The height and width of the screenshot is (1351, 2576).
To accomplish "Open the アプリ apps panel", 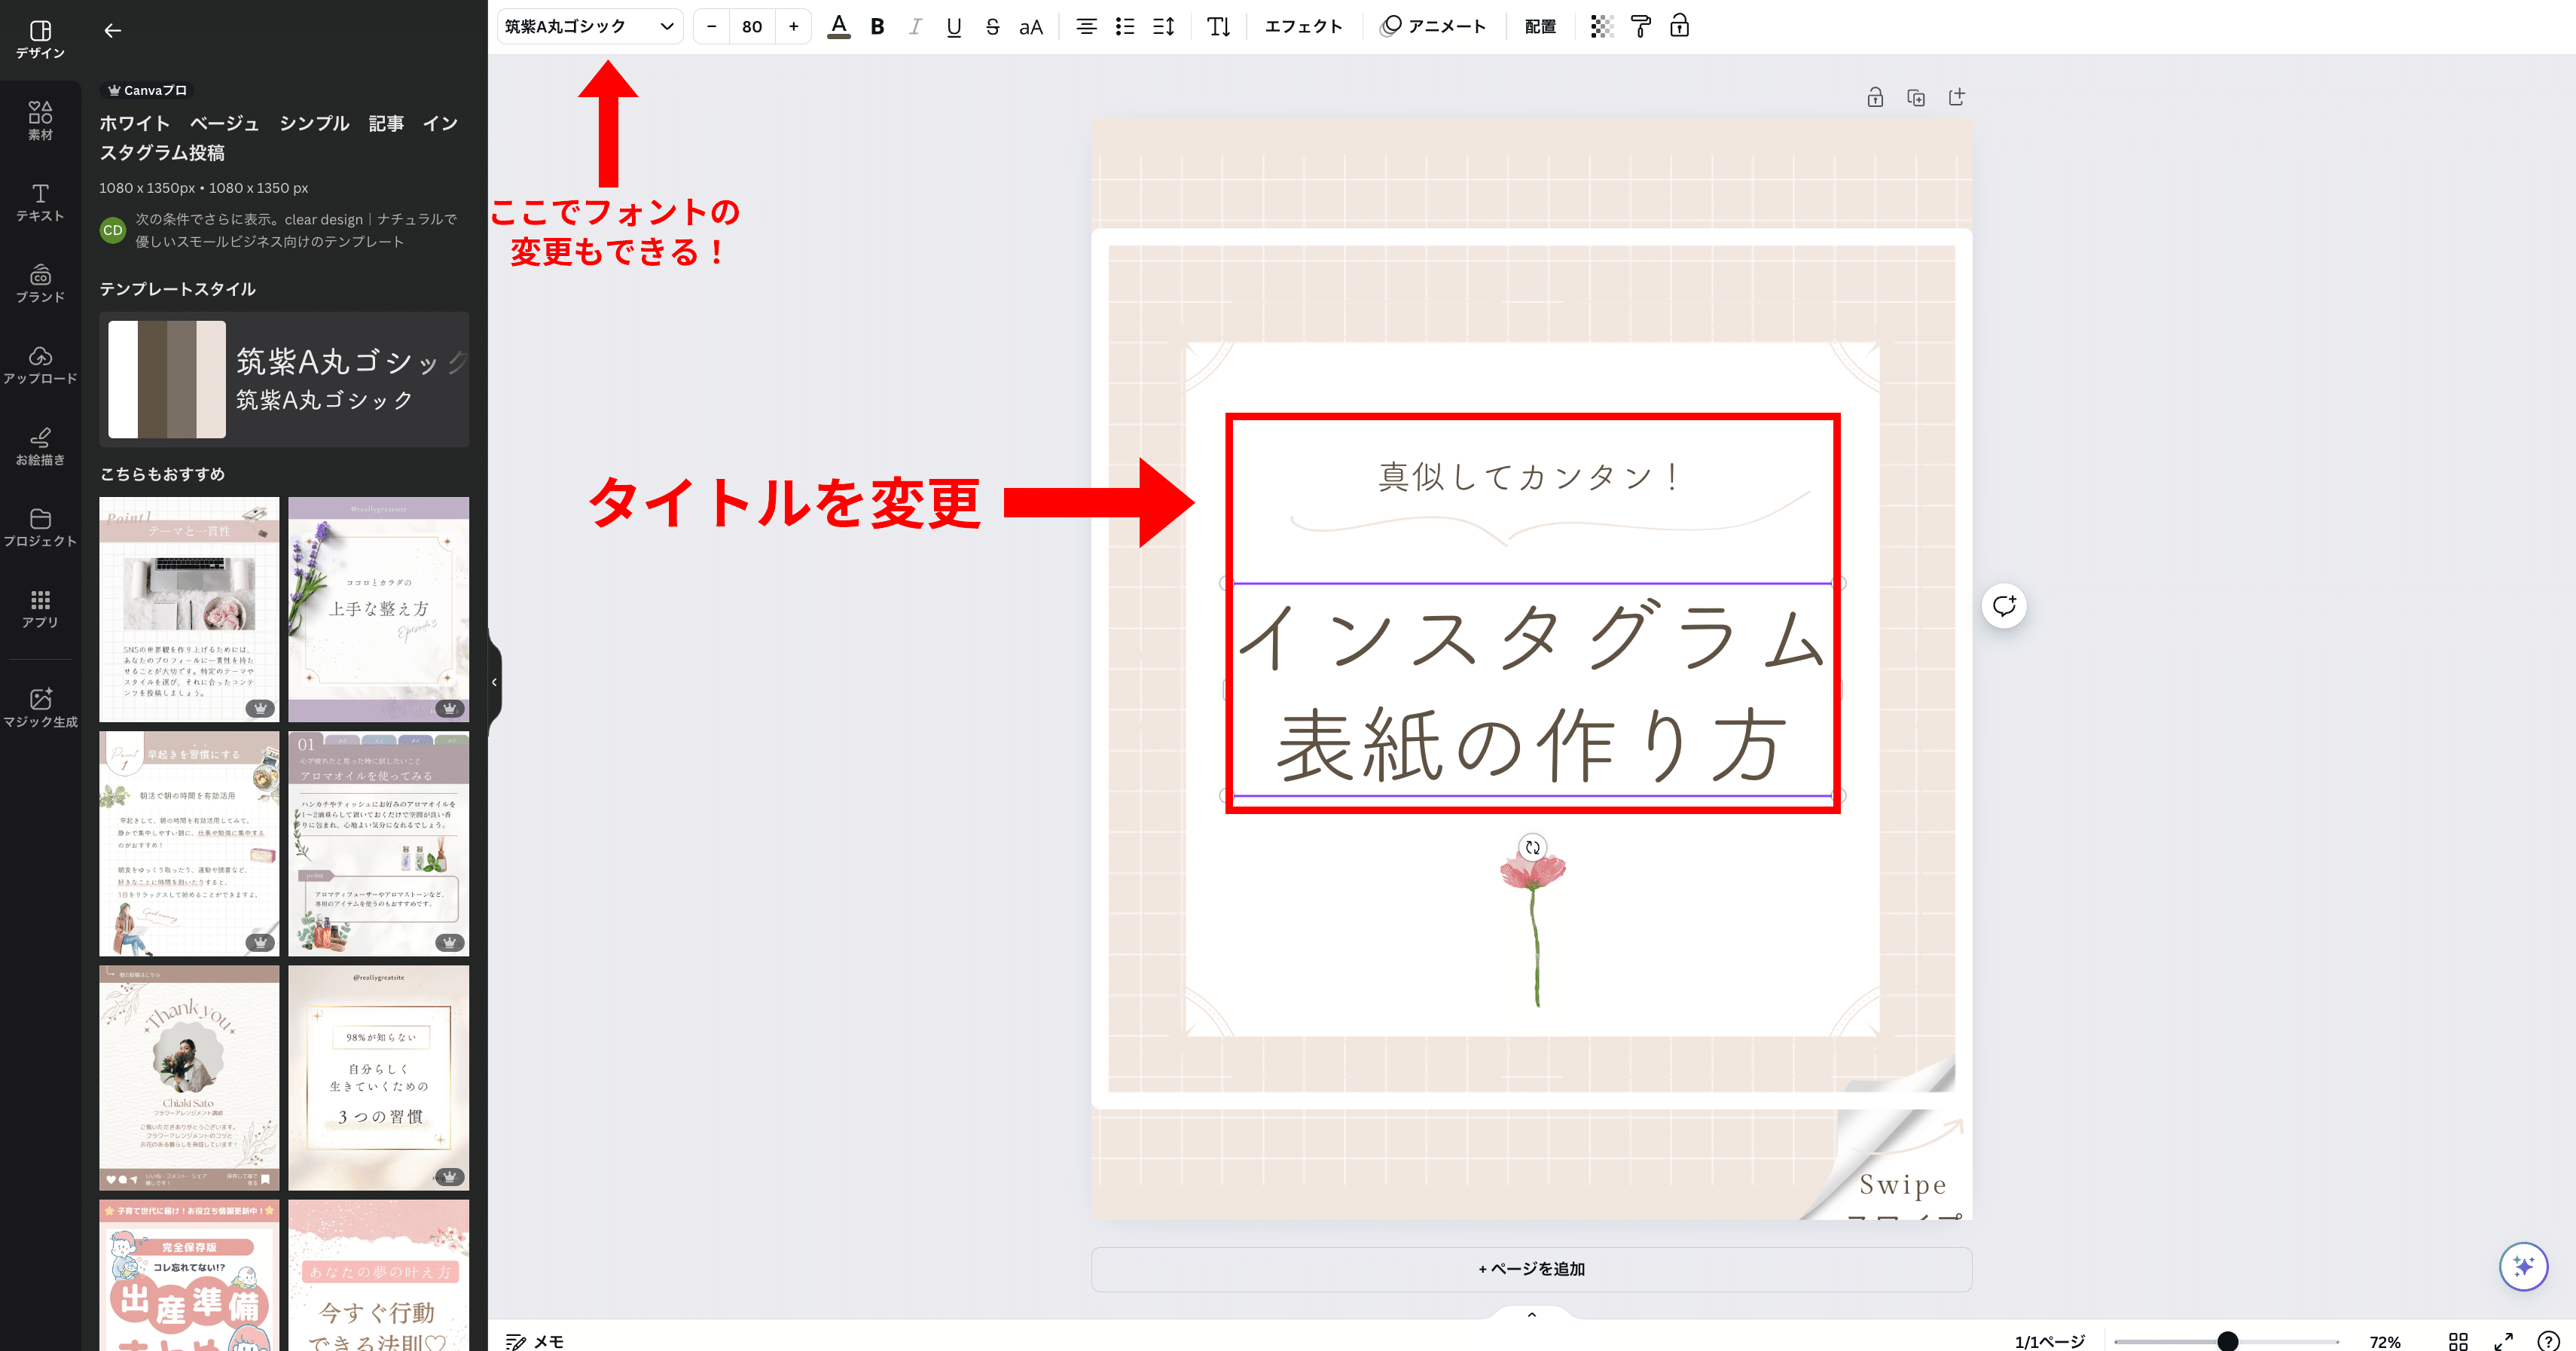I will click(40, 608).
